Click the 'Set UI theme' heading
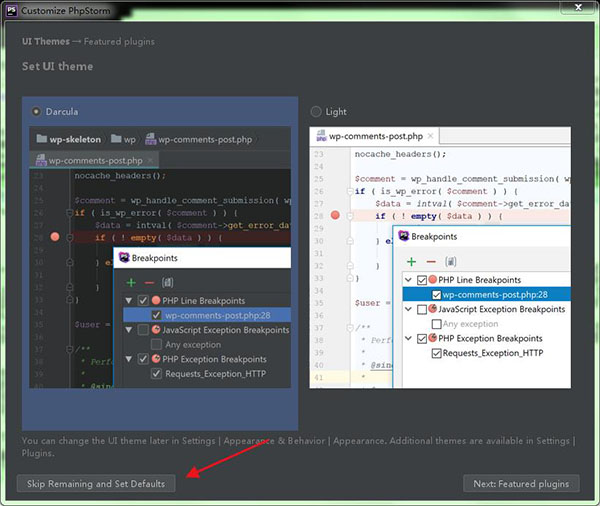 [57, 66]
